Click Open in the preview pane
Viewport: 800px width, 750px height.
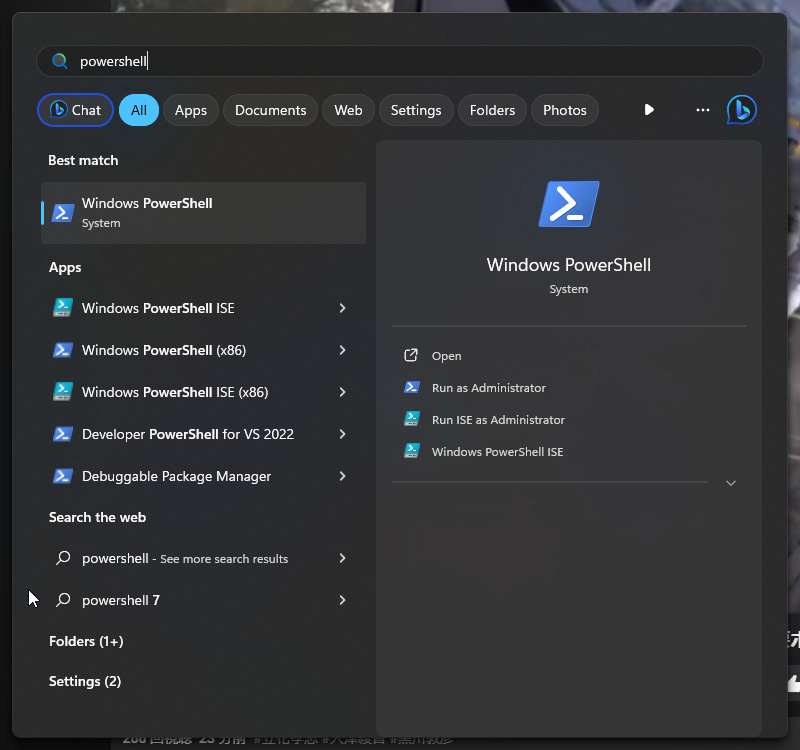[446, 356]
